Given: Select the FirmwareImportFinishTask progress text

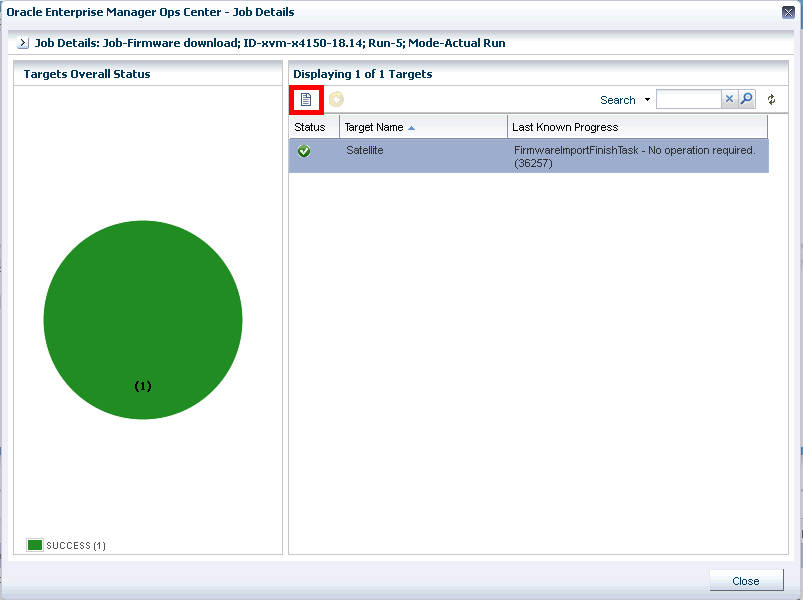Looking at the screenshot, I should (635, 157).
